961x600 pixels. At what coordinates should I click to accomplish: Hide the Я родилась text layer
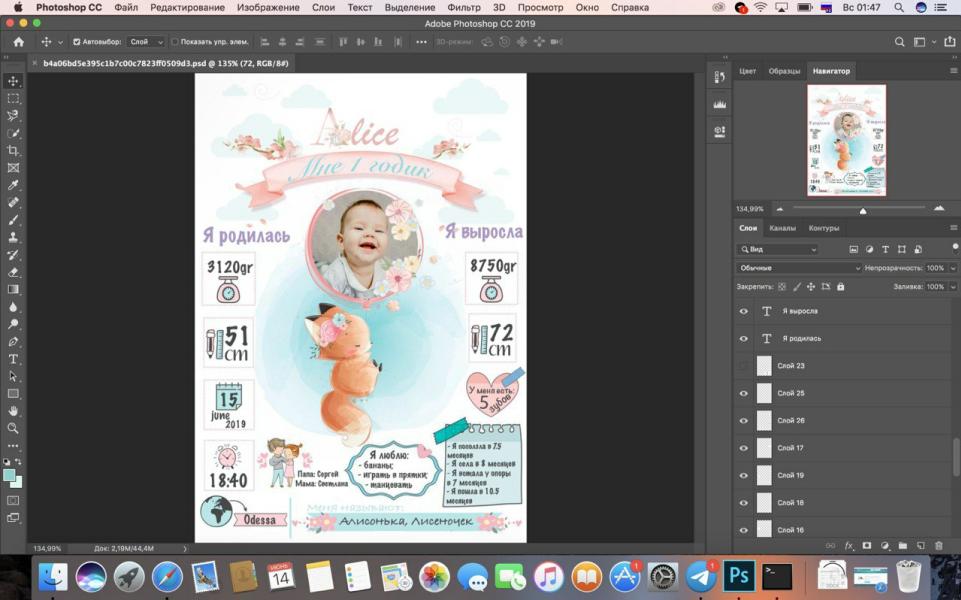(x=743, y=338)
